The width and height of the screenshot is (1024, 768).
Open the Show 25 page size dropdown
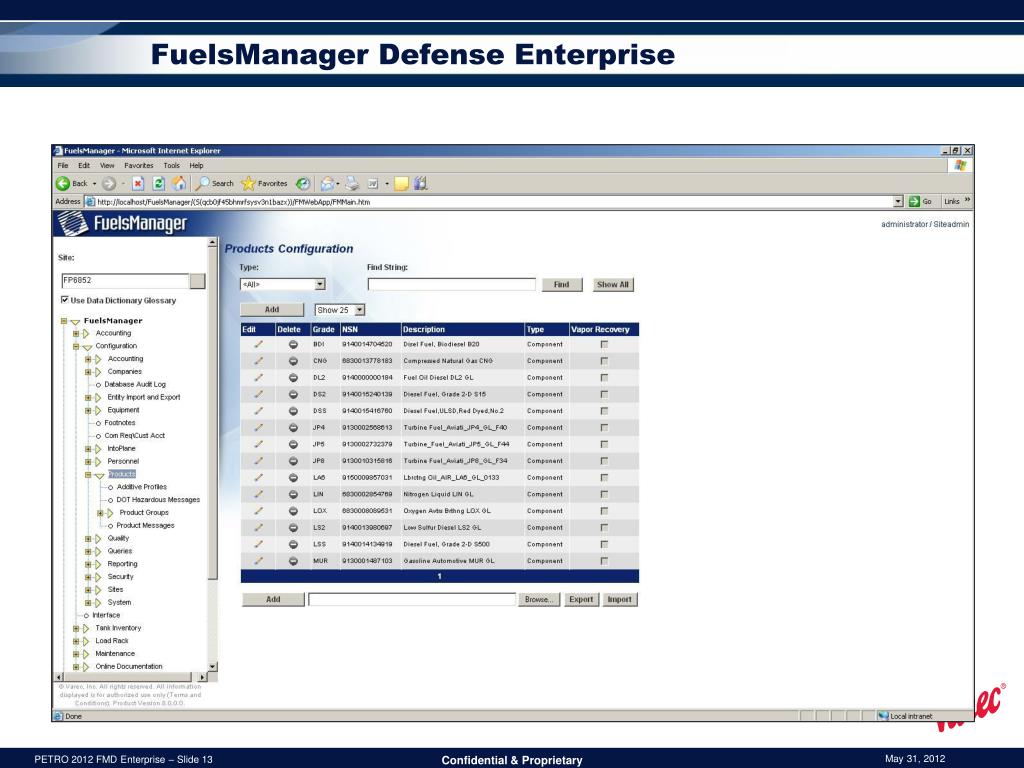tap(340, 310)
